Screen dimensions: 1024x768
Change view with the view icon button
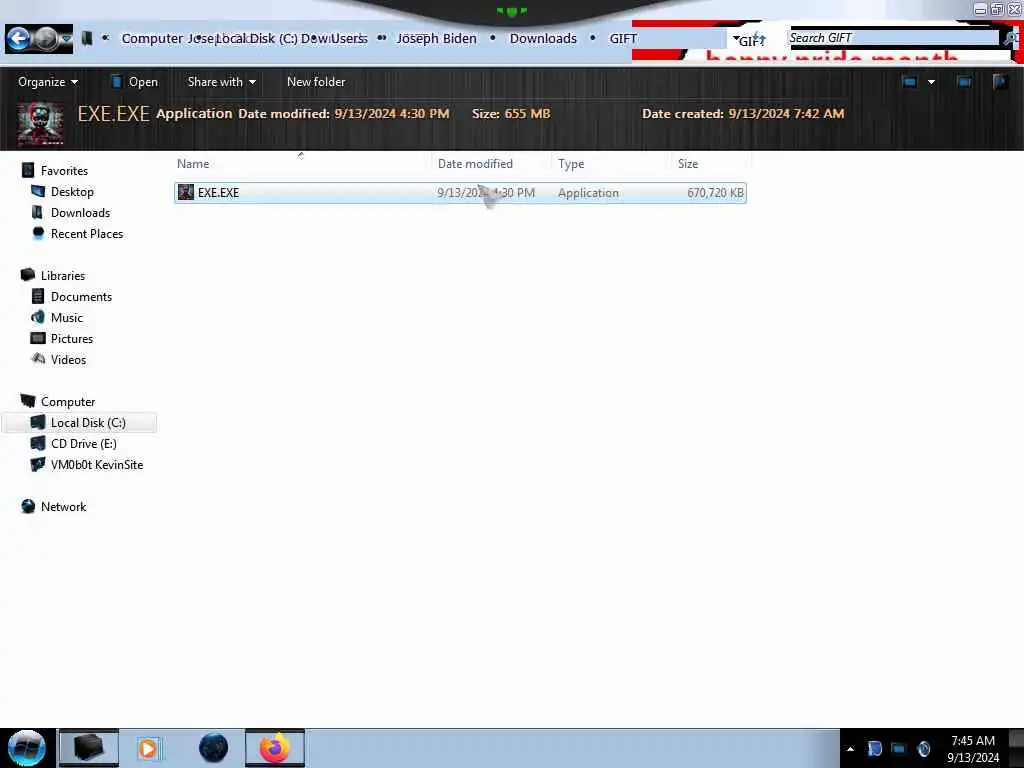click(909, 82)
